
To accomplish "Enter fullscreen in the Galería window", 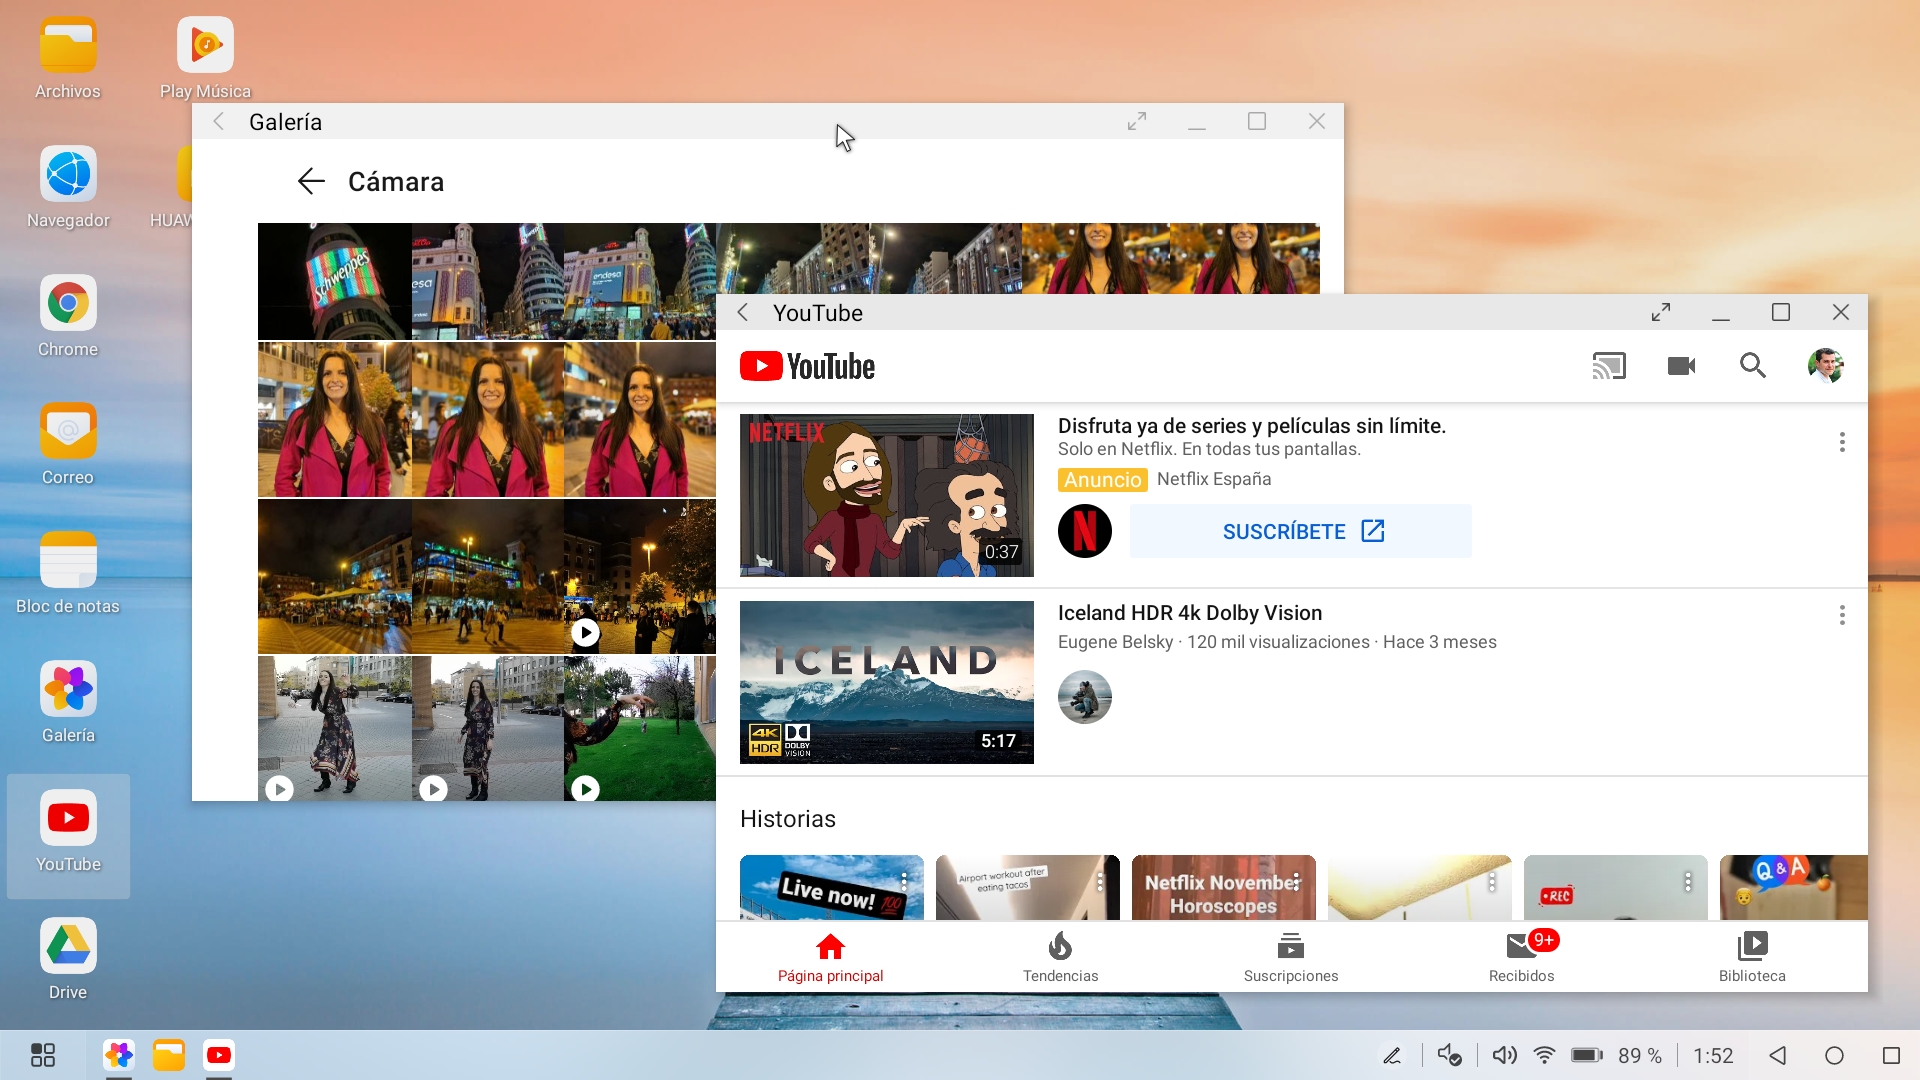I will pos(1137,122).
